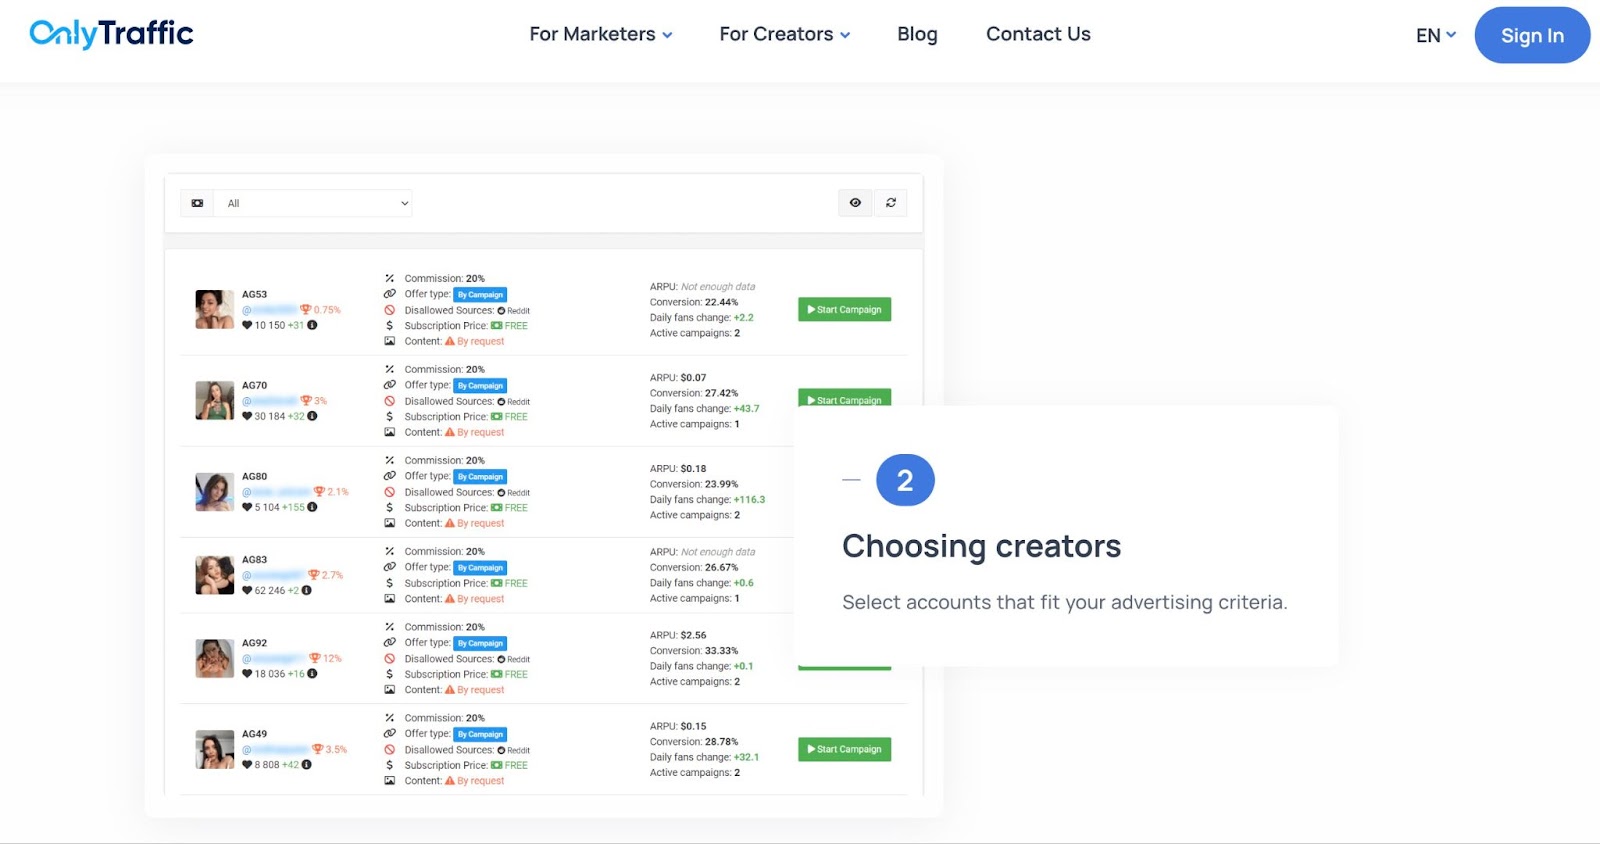Start Campaign for creator AG49
Viewport: 1600px width, 844px height.
(844, 749)
